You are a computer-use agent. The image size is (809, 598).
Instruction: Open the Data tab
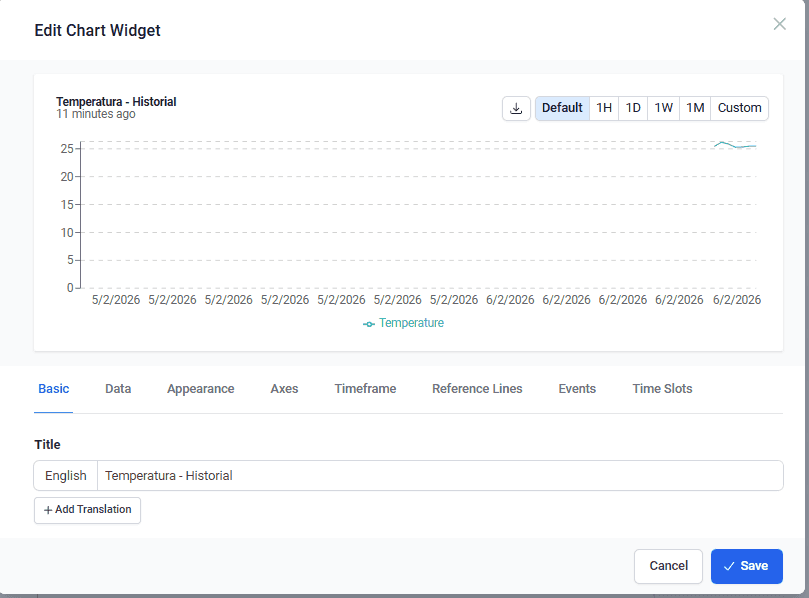tap(118, 389)
